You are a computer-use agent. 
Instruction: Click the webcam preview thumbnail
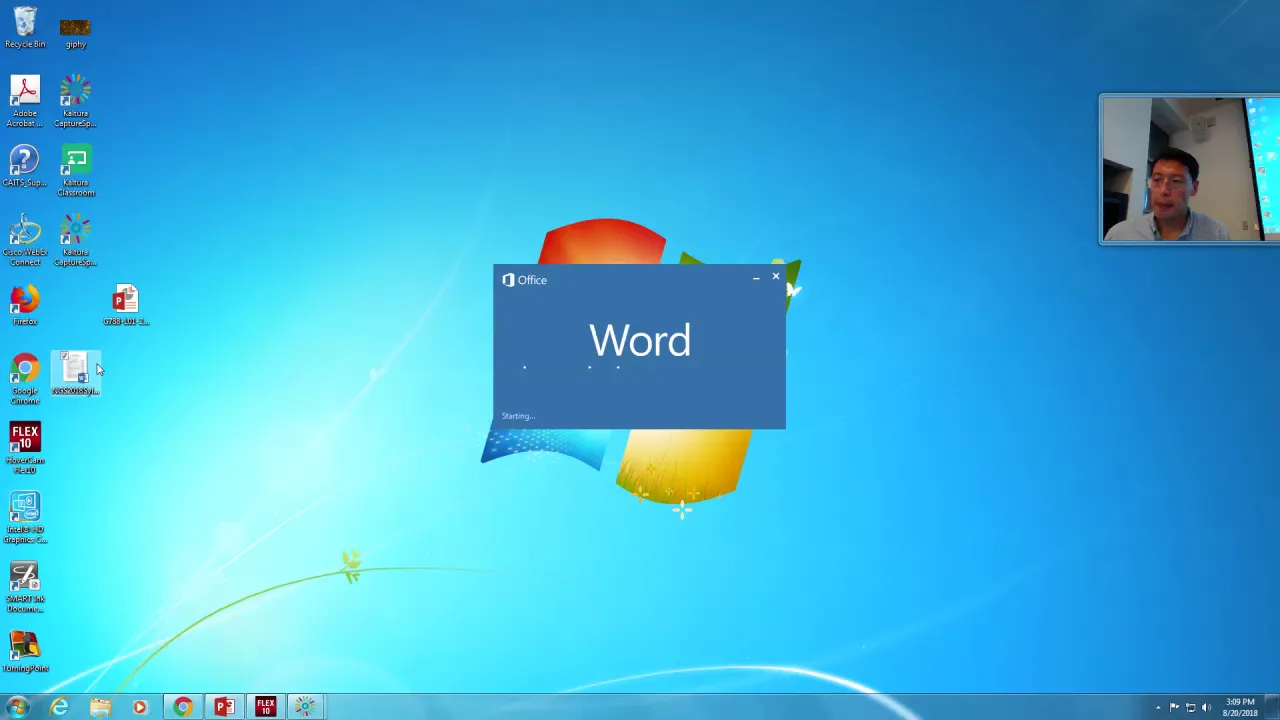coord(1189,169)
